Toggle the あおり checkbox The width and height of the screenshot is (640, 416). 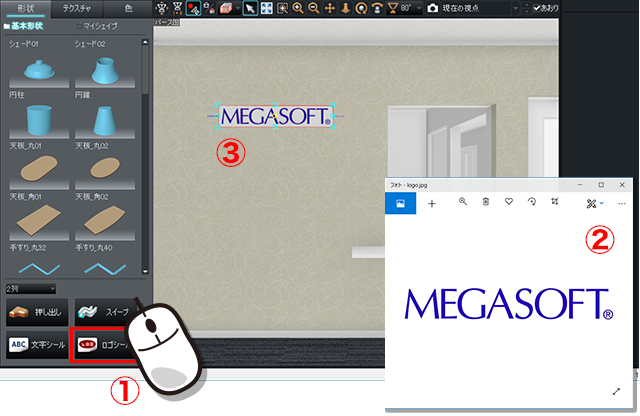[x=537, y=8]
